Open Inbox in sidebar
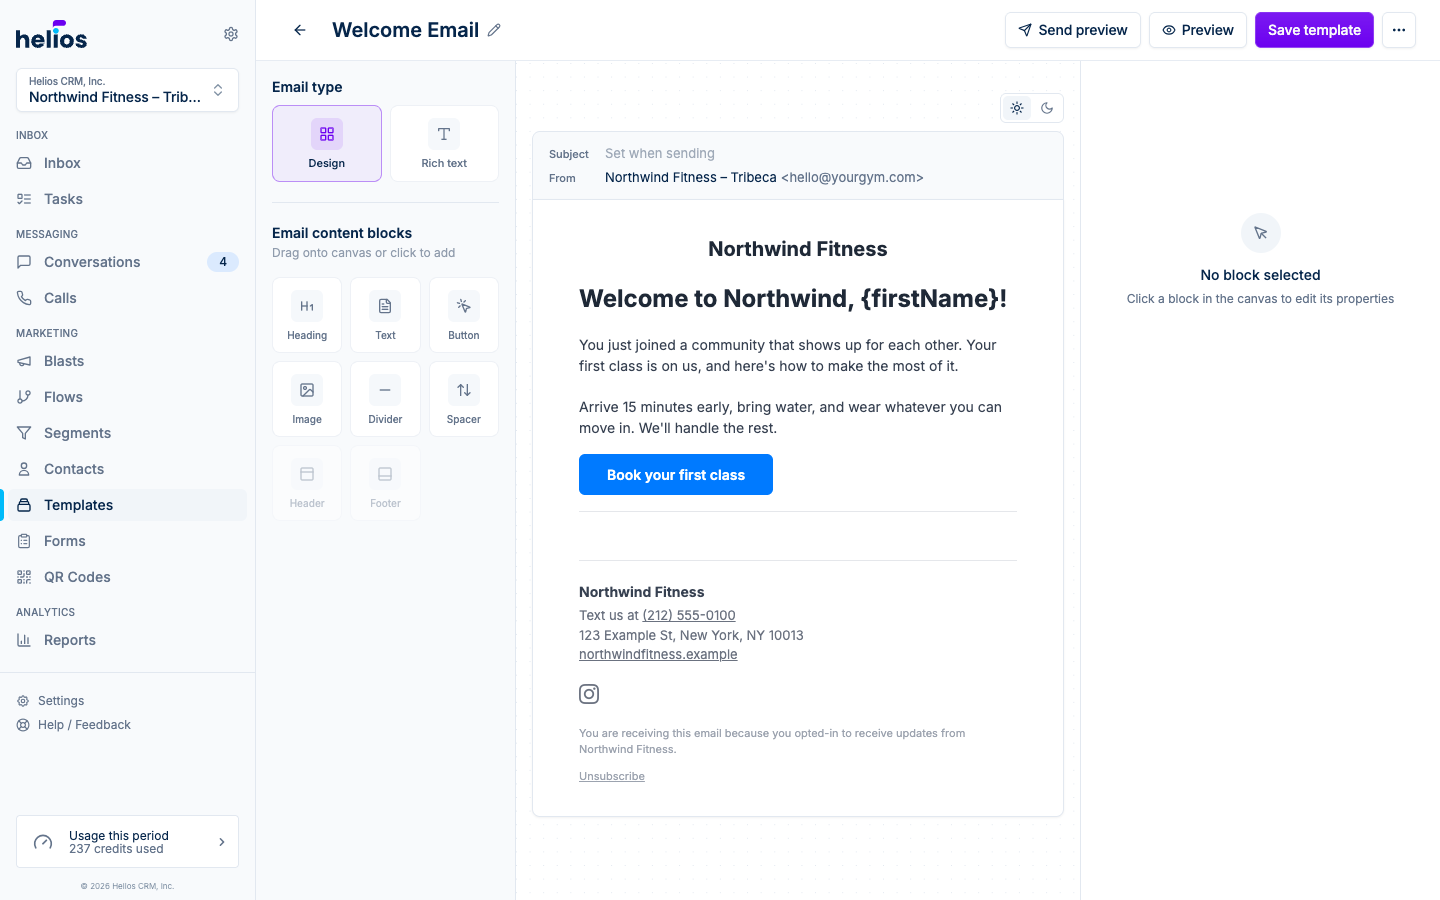 [x=125, y=163]
